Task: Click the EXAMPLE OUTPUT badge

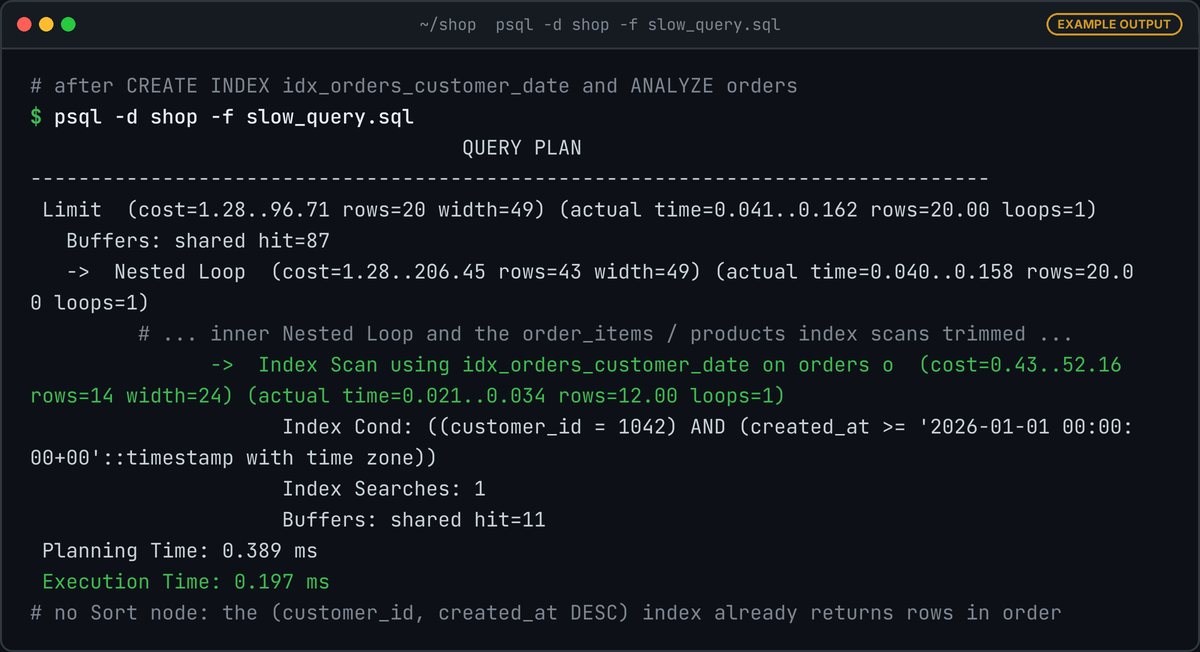Action: click(1114, 24)
